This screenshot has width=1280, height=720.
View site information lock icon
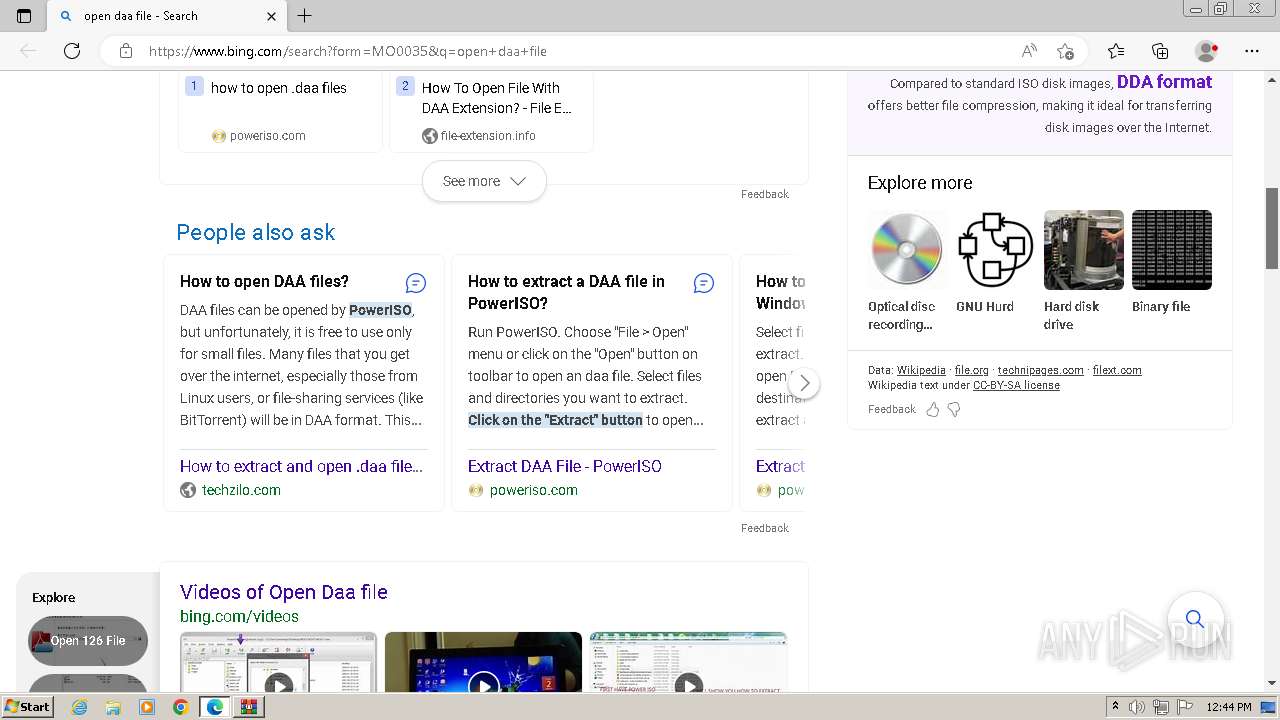[x=126, y=51]
